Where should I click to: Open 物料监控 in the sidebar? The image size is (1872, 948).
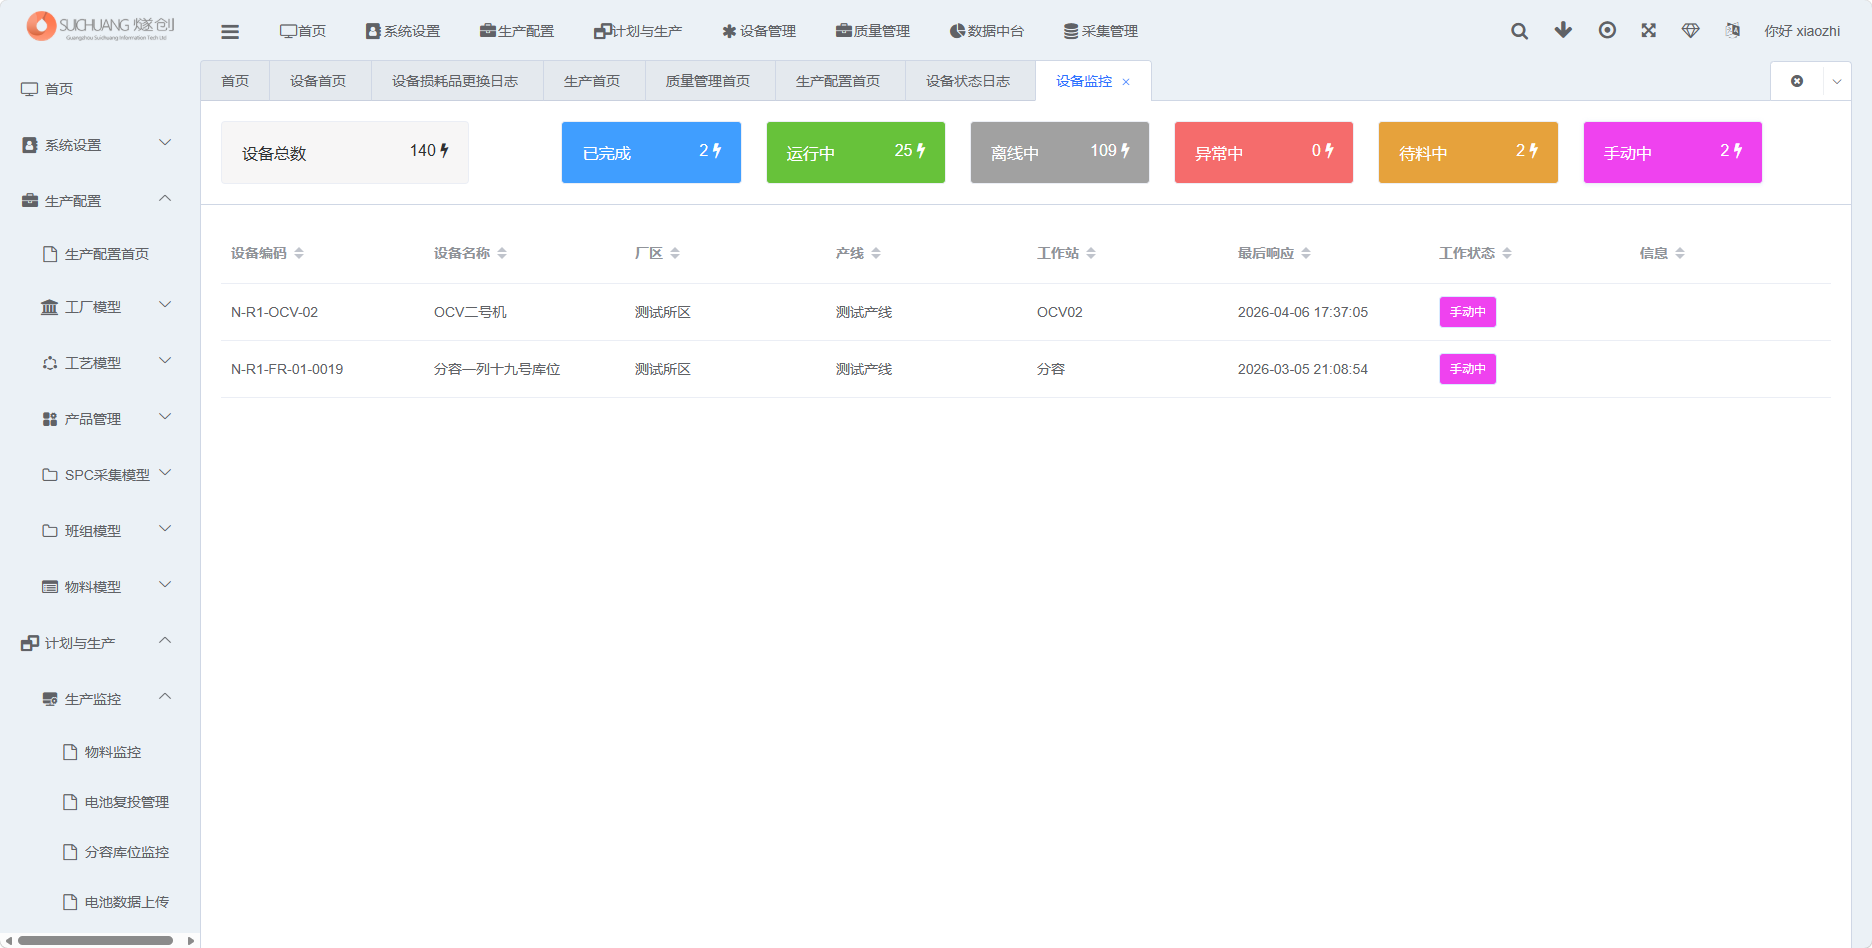(x=100, y=752)
